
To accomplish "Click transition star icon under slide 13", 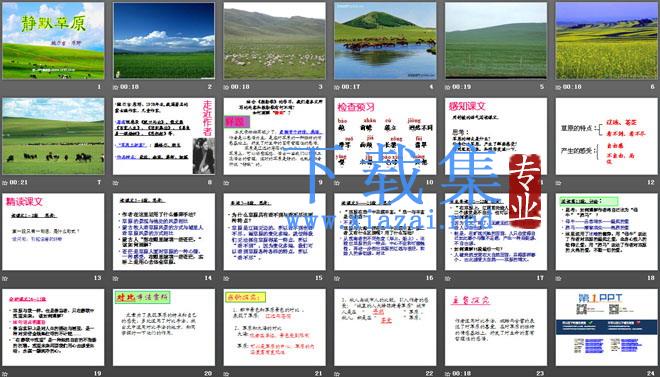I will (x=5, y=278).
